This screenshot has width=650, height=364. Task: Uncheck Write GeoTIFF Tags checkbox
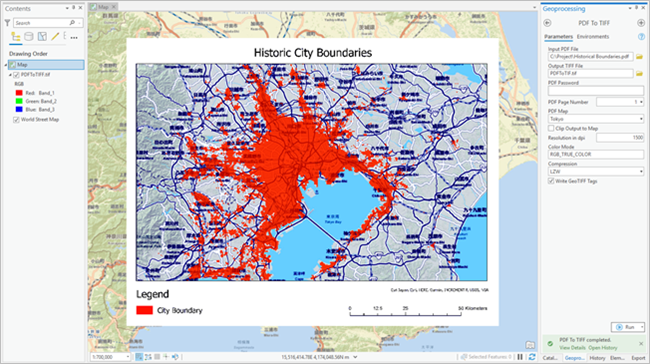[551, 181]
